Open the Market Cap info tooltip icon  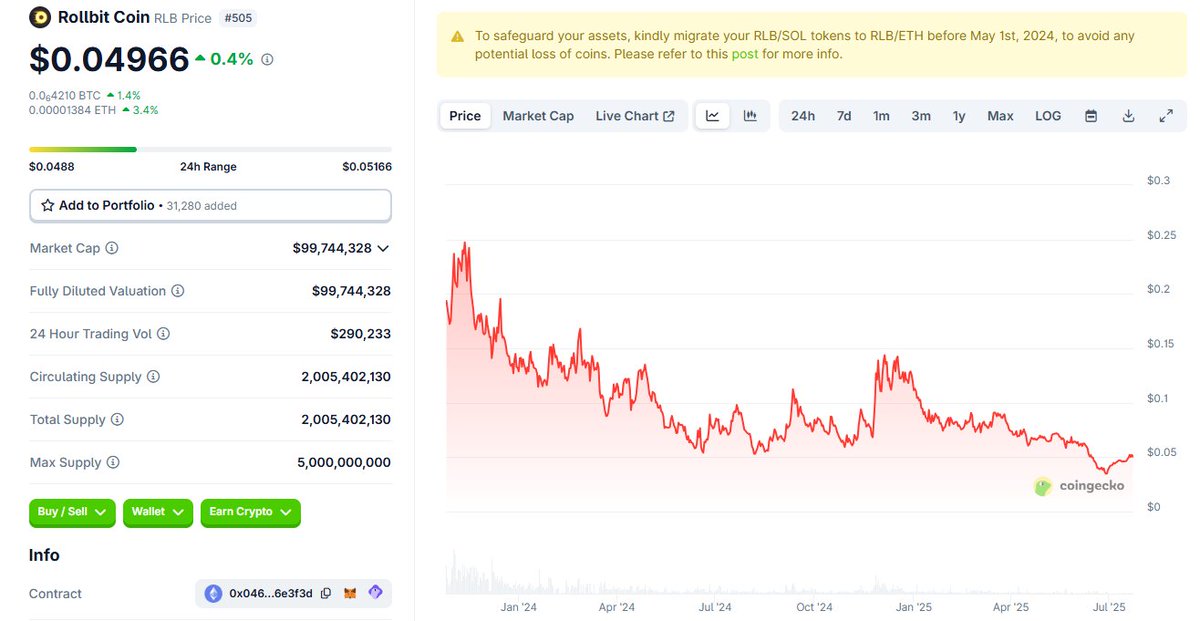pos(112,248)
